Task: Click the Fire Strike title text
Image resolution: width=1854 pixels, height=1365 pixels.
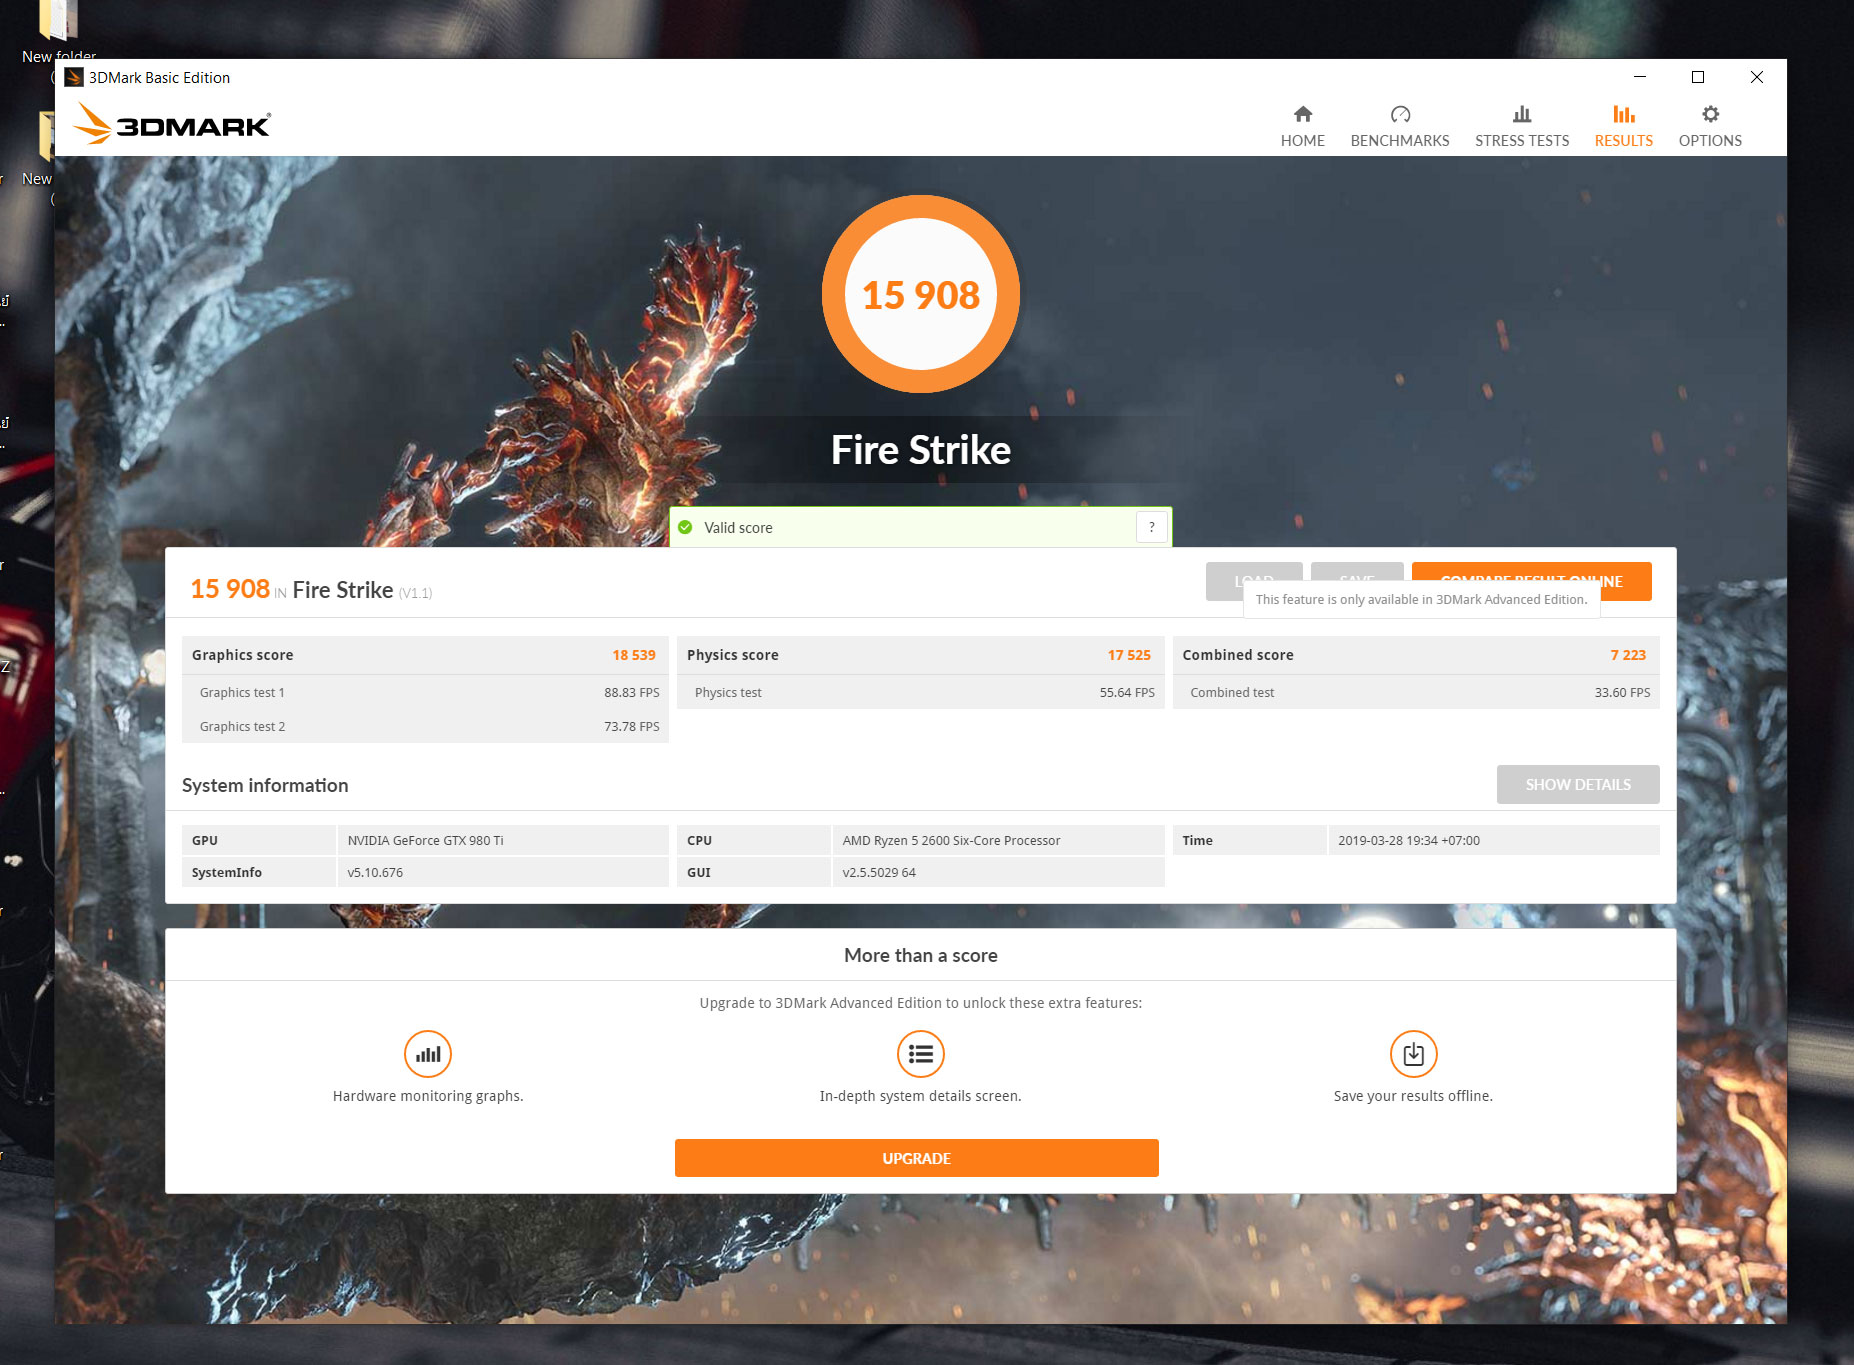Action: pyautogui.click(x=920, y=450)
